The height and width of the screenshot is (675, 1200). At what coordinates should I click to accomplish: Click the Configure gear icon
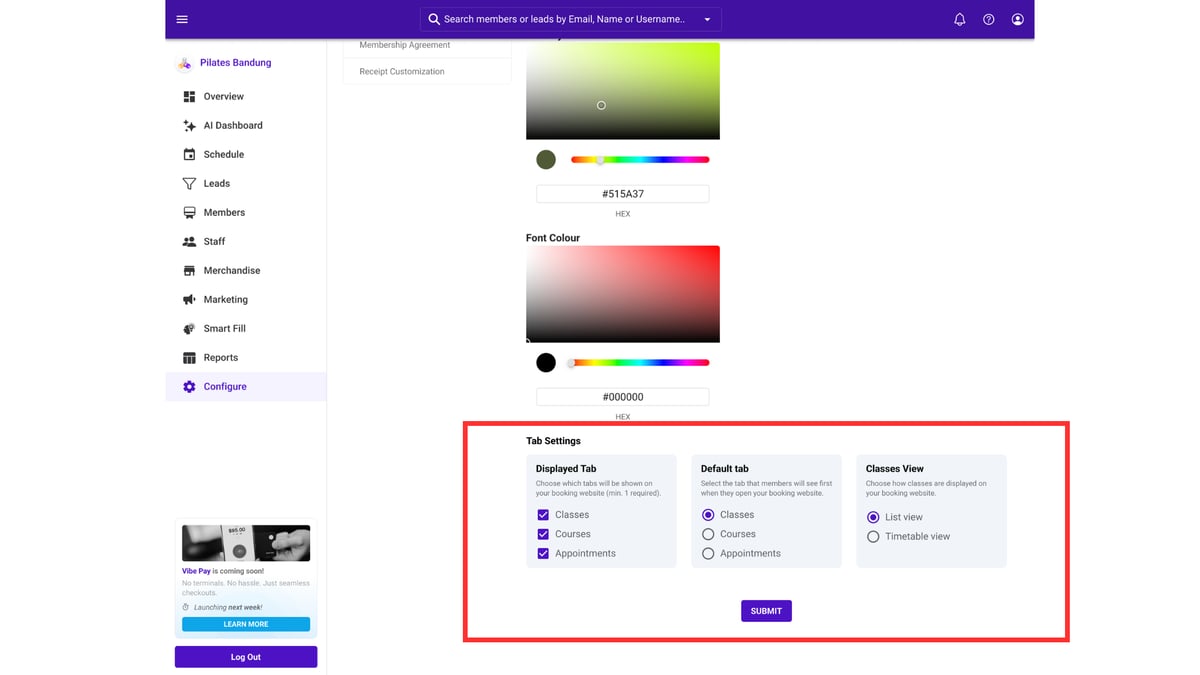(x=189, y=386)
